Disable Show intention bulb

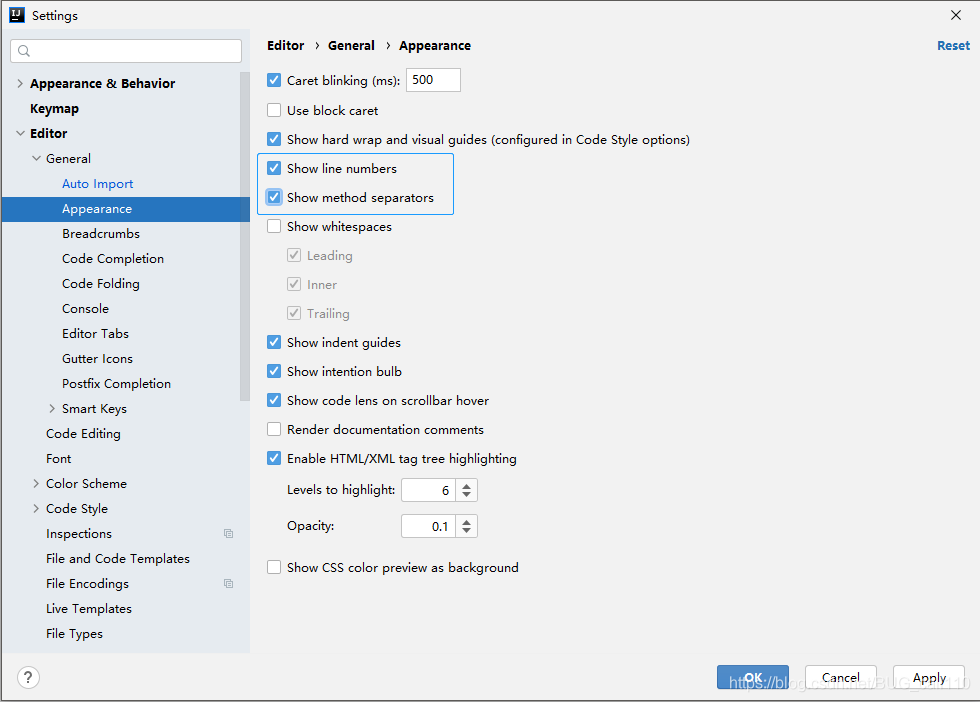[273, 371]
